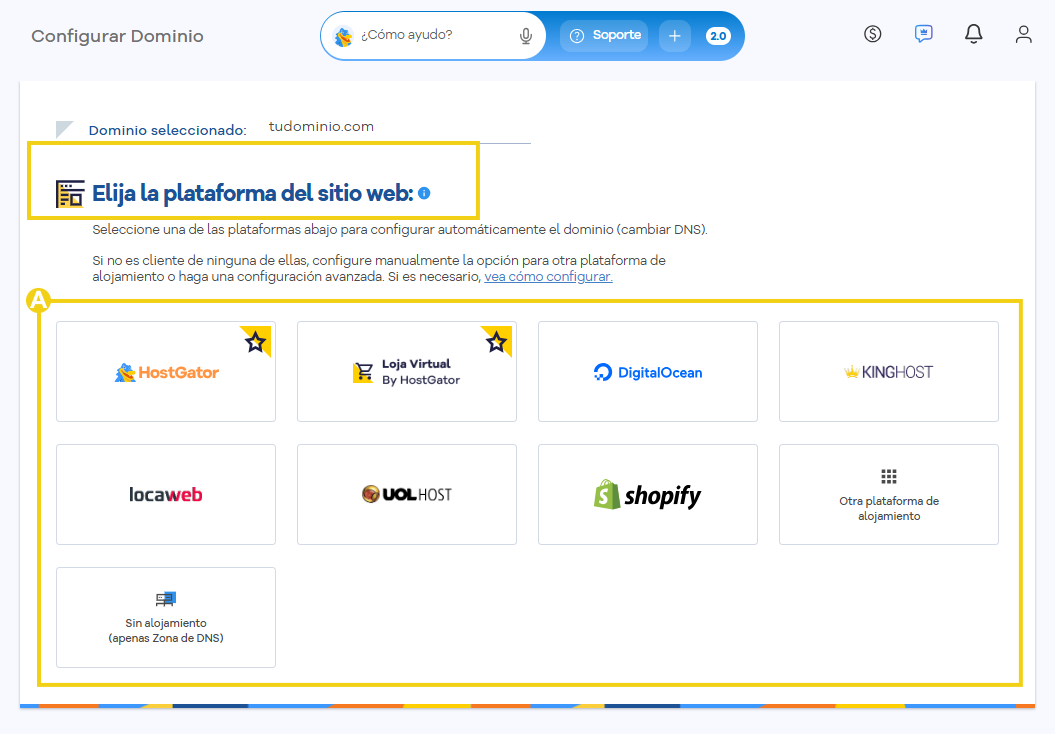Click the star badge on HostGator card
1055x734 pixels.
256,341
